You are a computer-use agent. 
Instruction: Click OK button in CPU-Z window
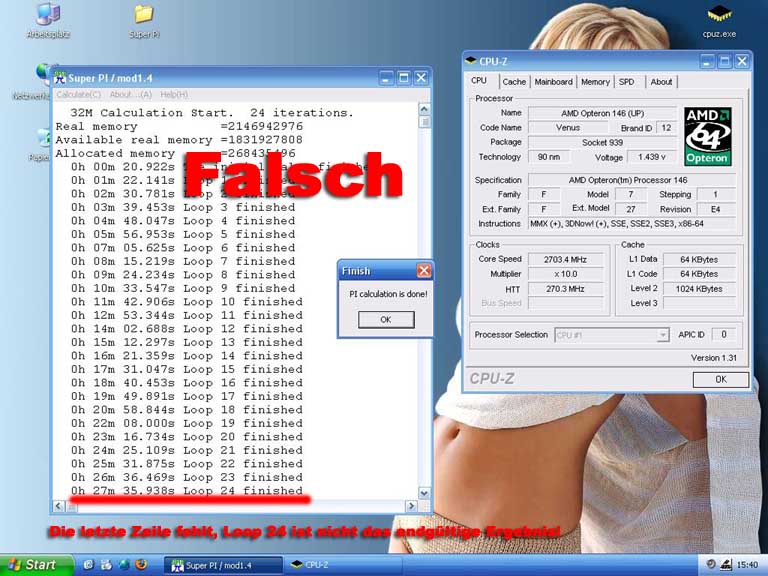pos(720,379)
